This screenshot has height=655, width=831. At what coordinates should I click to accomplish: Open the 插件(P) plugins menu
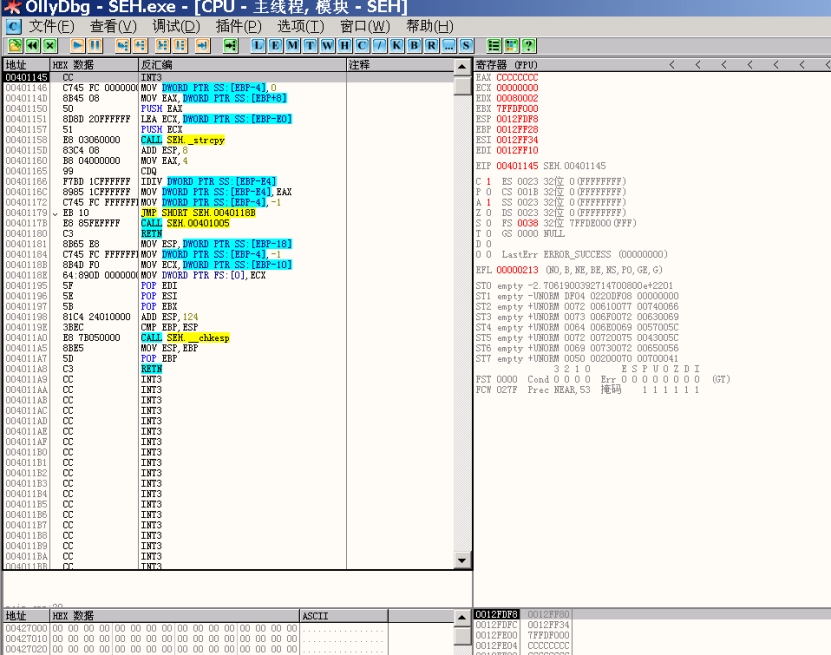coord(238,26)
